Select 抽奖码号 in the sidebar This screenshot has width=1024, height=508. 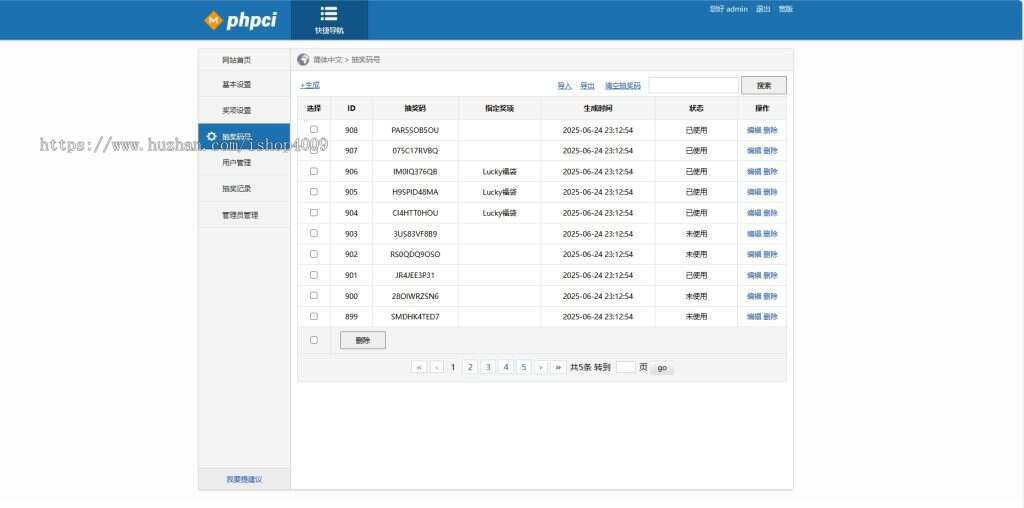(244, 136)
